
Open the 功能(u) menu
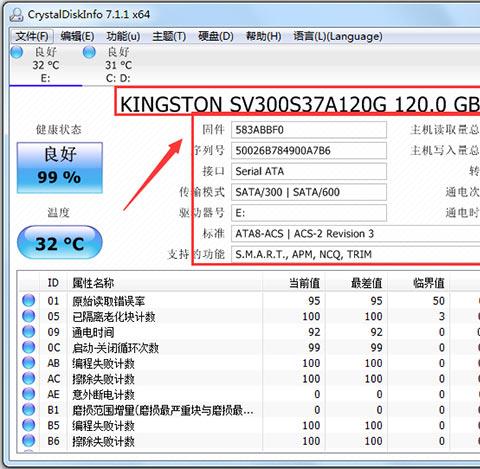tap(123, 36)
